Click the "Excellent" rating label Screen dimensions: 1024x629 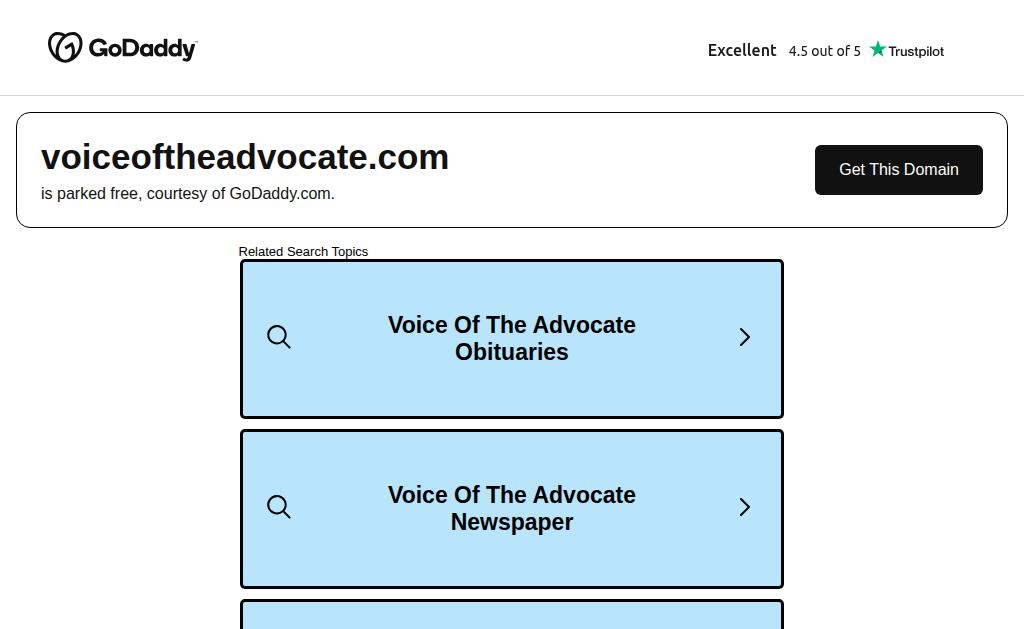(742, 50)
